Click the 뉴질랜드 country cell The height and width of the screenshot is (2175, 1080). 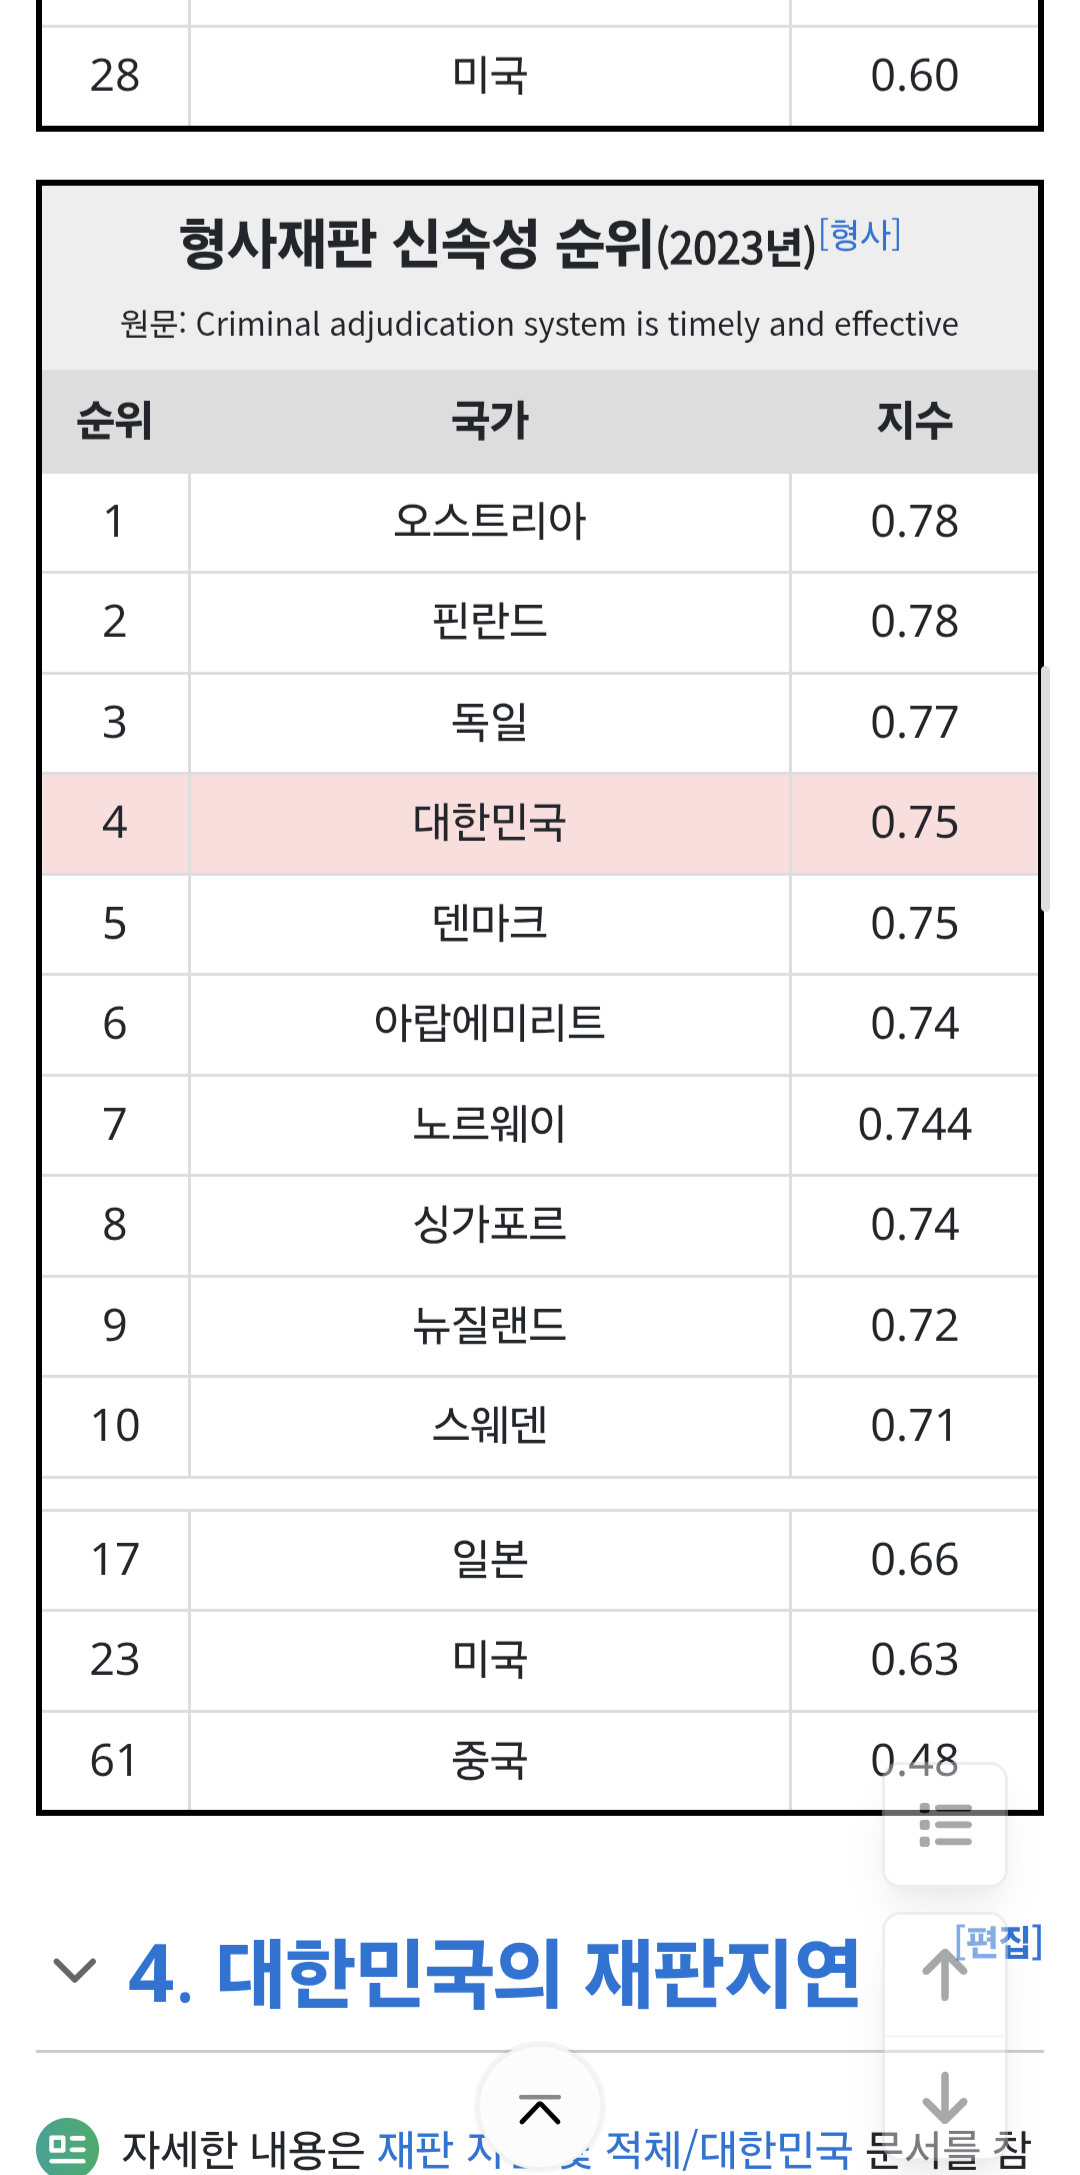[489, 1326]
